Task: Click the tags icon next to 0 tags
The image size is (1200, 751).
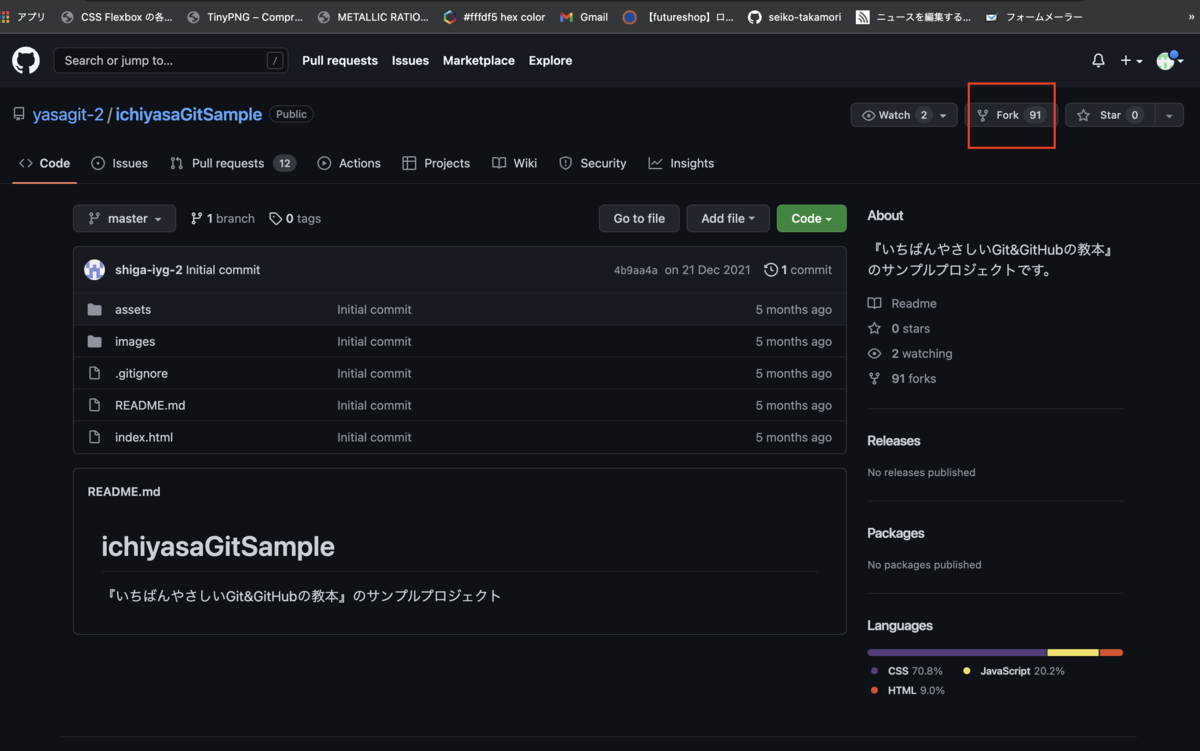Action: pos(276,218)
